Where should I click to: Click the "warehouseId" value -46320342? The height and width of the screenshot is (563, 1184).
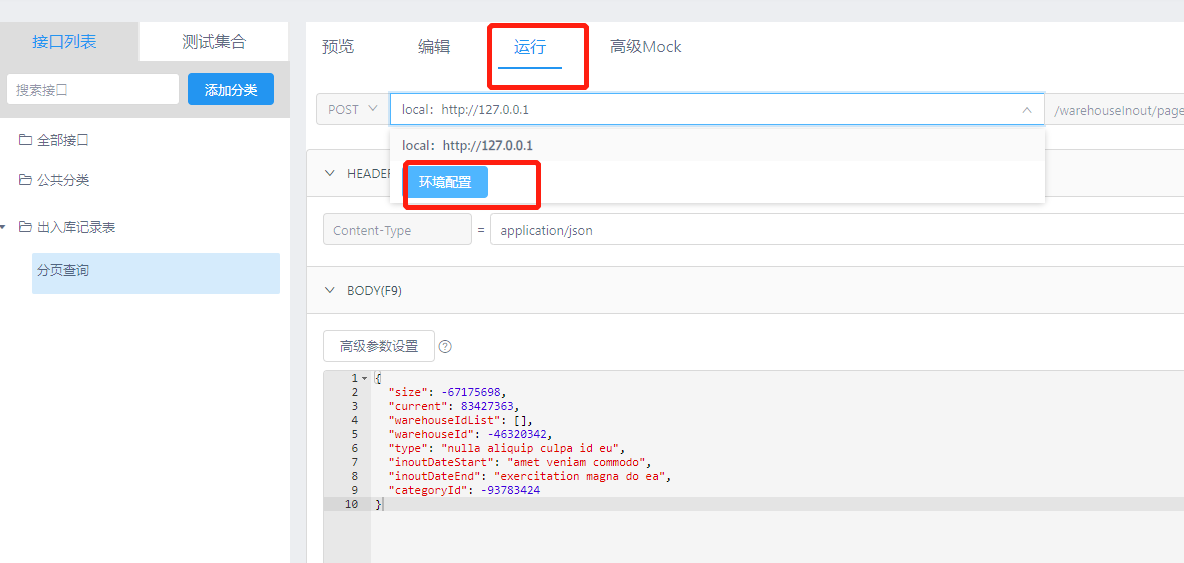tap(516, 434)
